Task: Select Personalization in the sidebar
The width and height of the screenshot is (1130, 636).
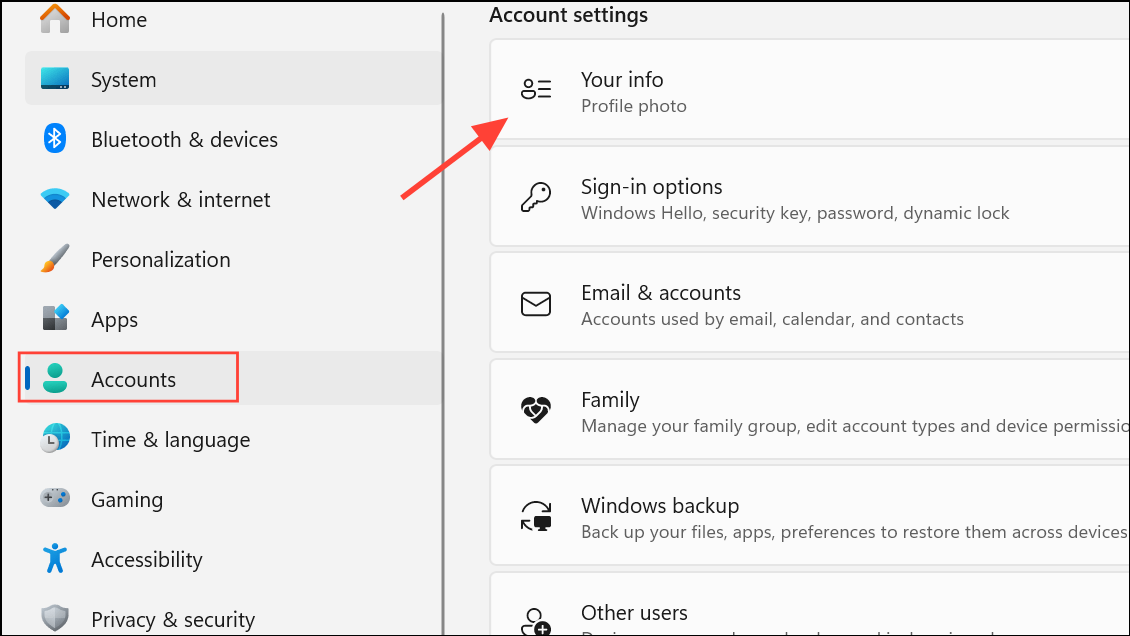Action: [x=233, y=259]
